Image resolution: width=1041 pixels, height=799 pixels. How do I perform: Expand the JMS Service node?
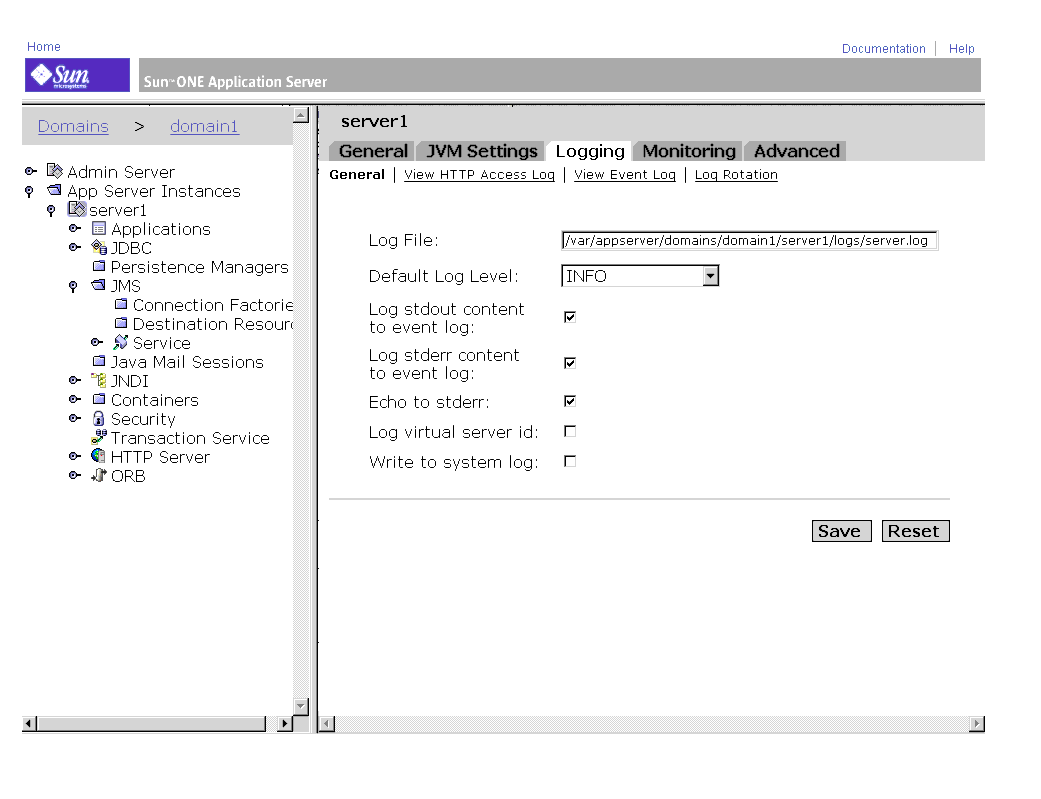coord(97,343)
